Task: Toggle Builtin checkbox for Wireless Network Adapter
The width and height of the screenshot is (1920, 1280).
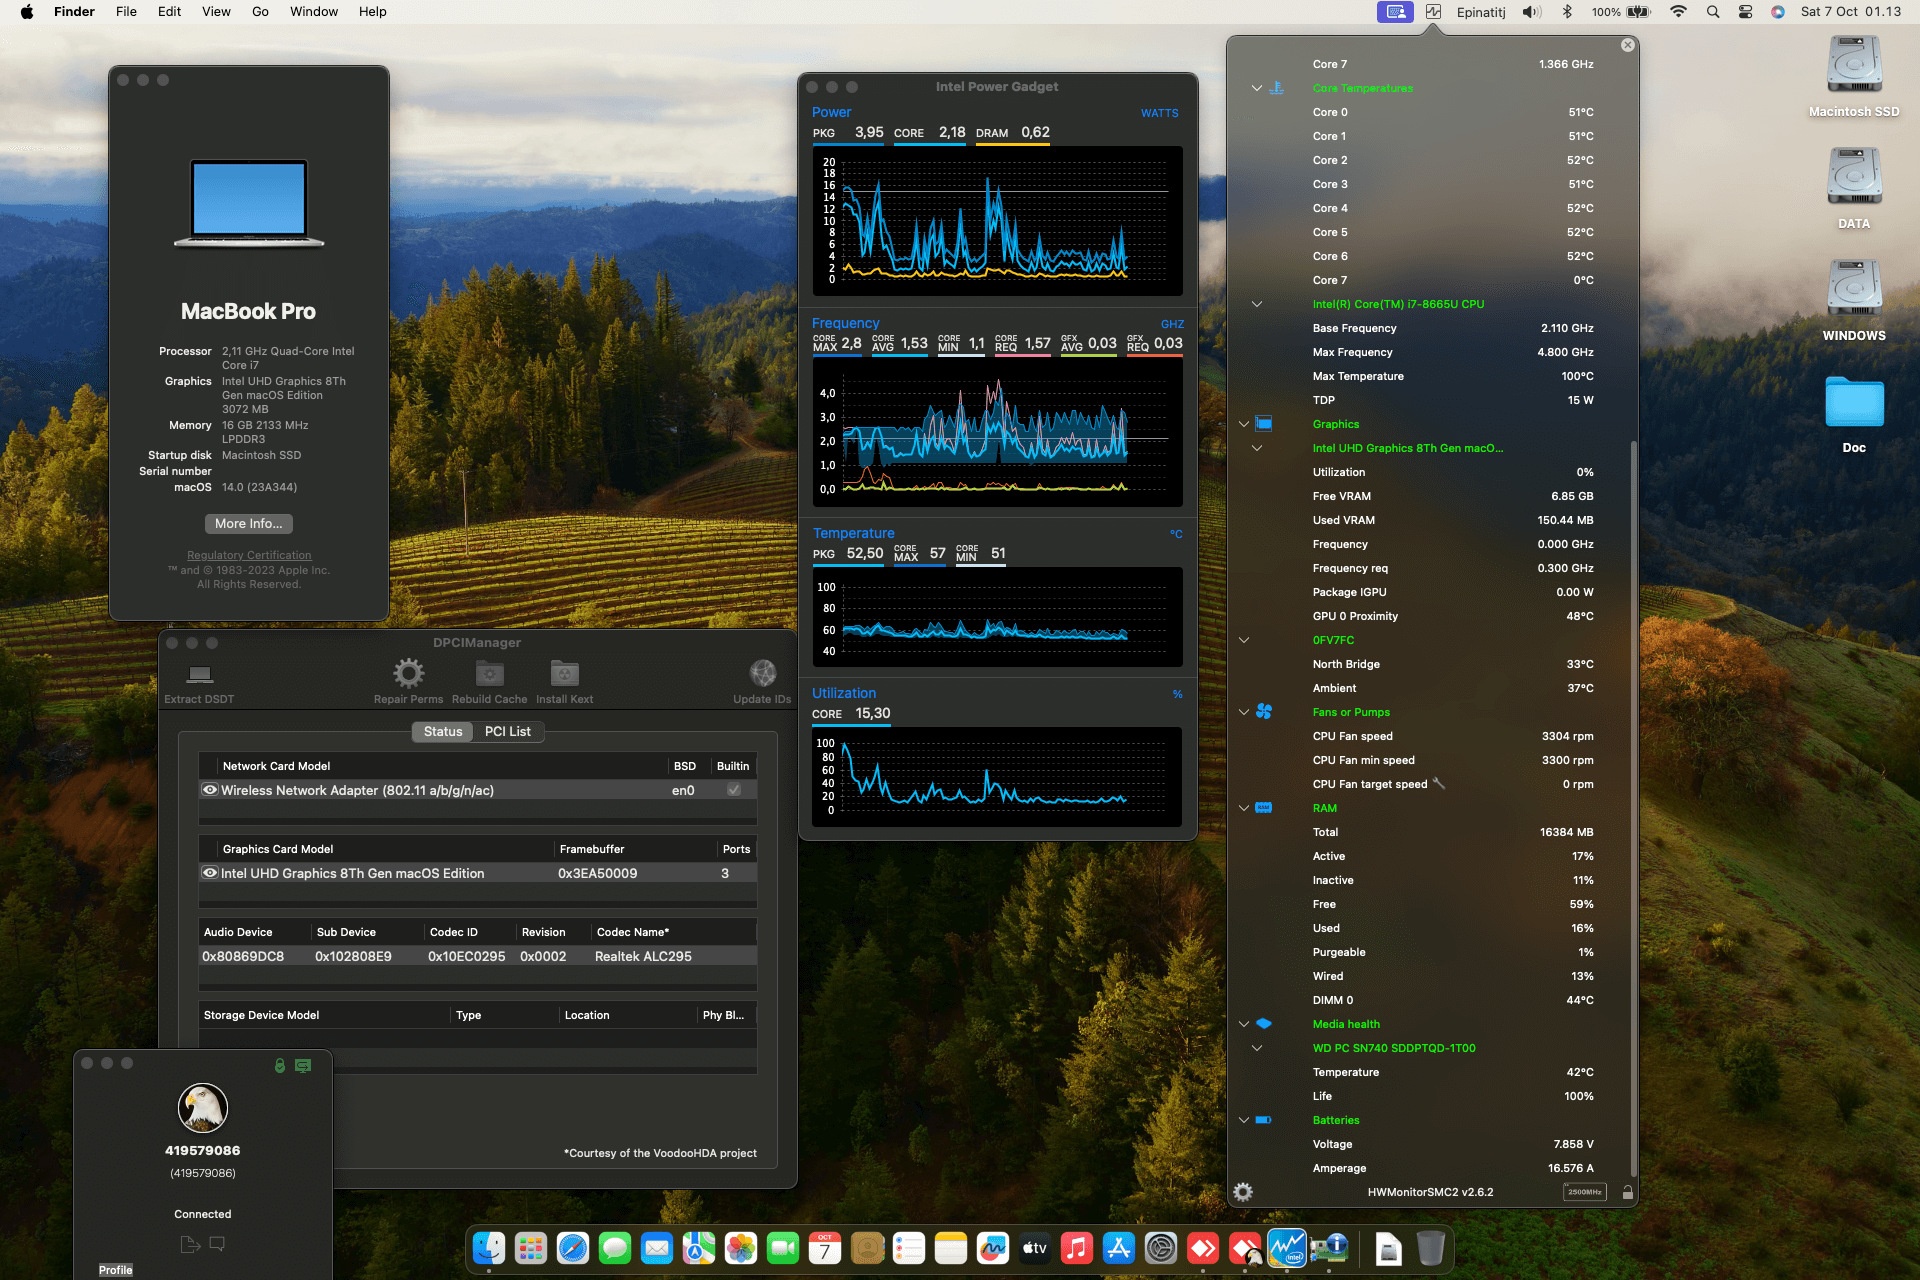Action: point(733,790)
